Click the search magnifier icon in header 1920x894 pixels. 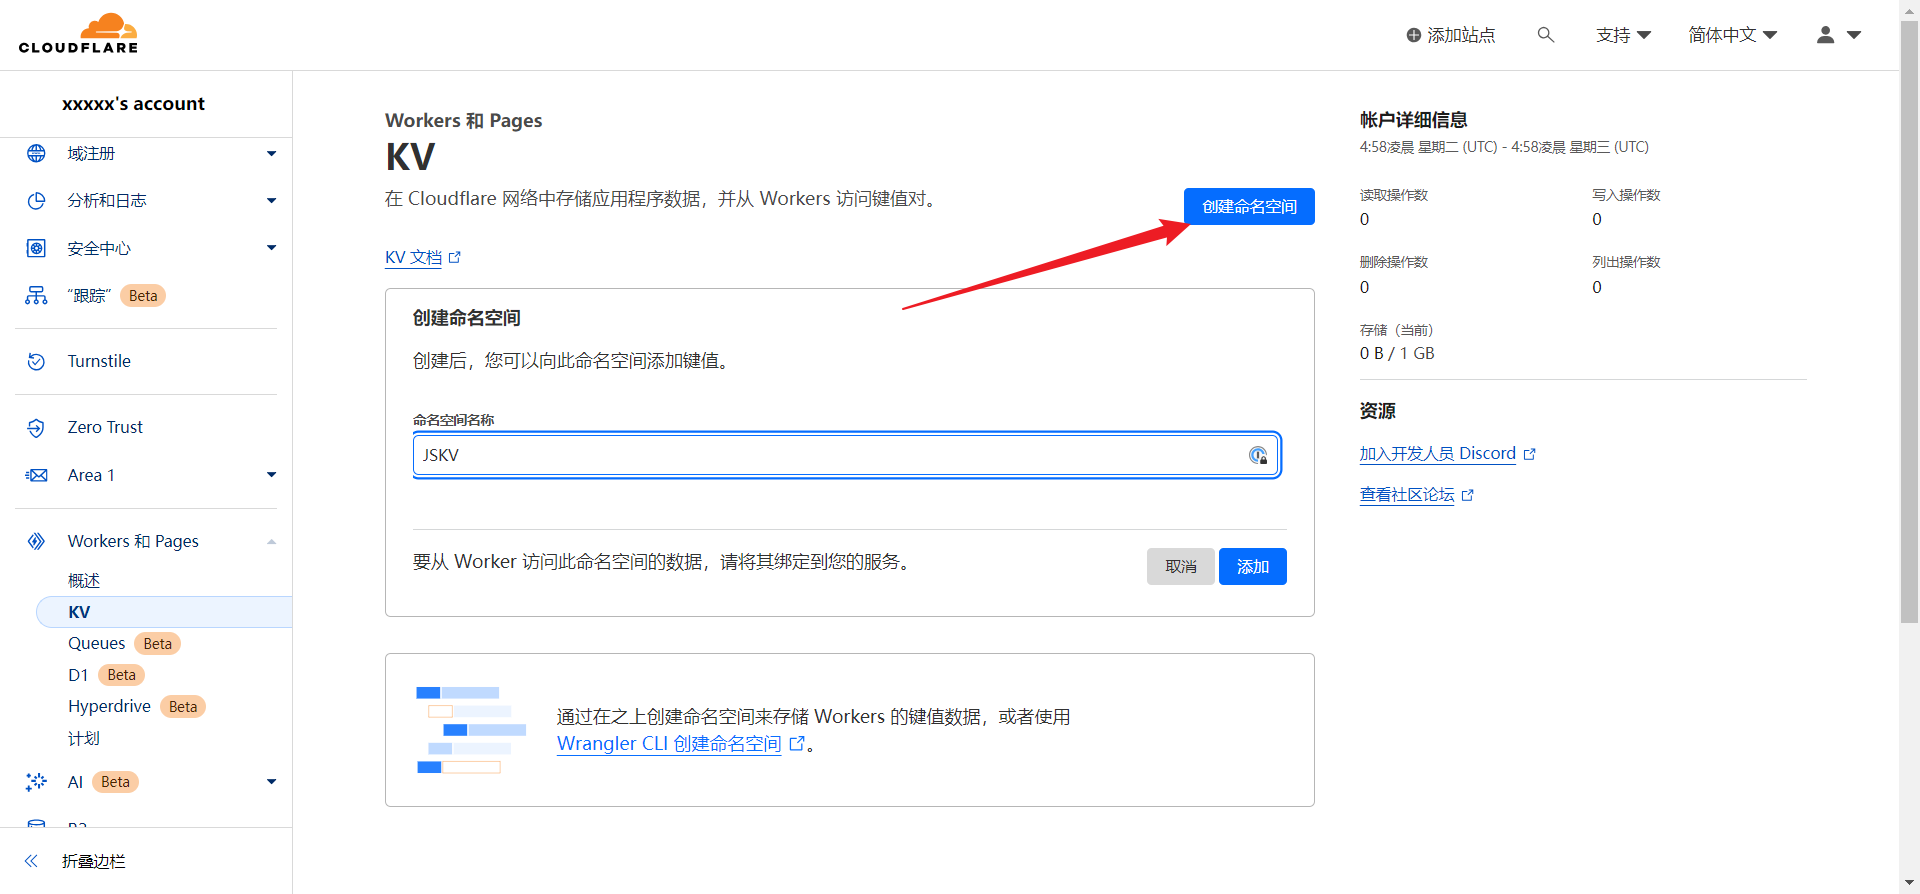tap(1546, 35)
